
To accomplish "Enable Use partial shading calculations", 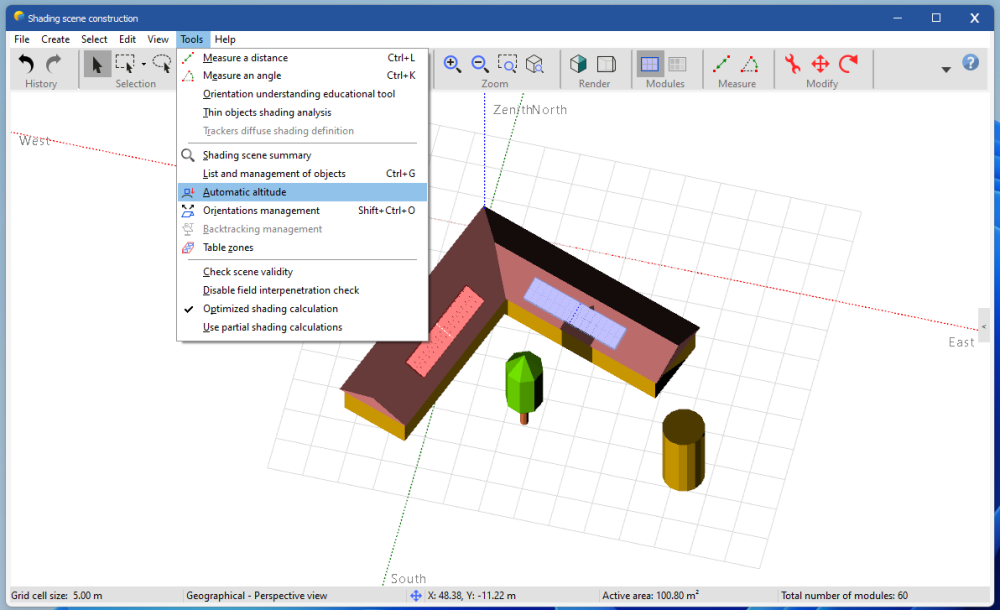I will pos(272,327).
